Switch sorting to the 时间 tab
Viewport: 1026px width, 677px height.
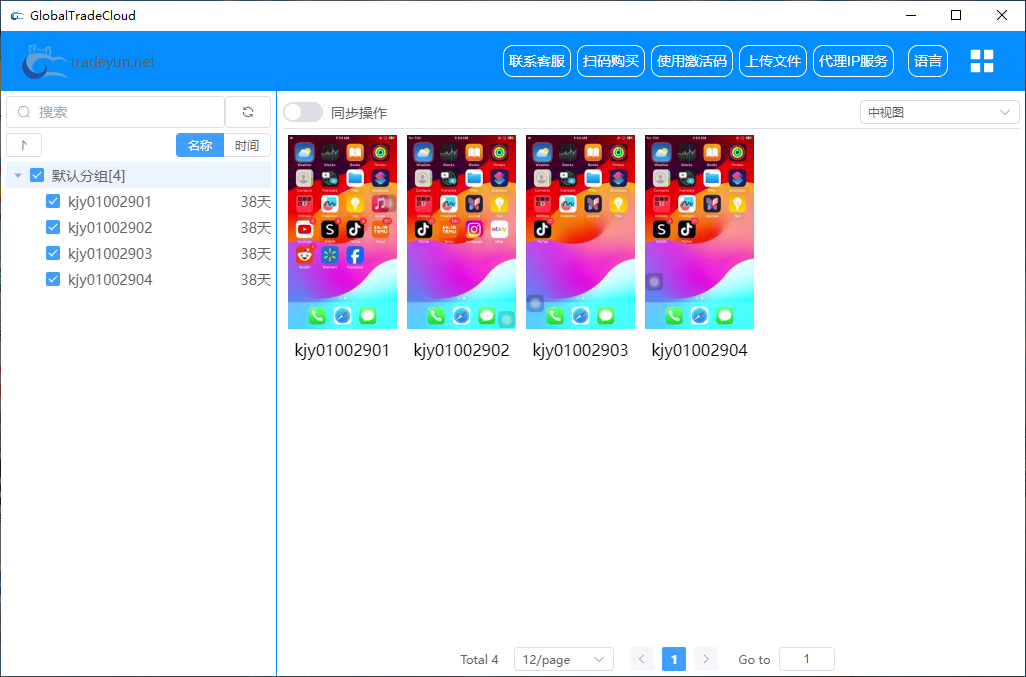point(247,145)
